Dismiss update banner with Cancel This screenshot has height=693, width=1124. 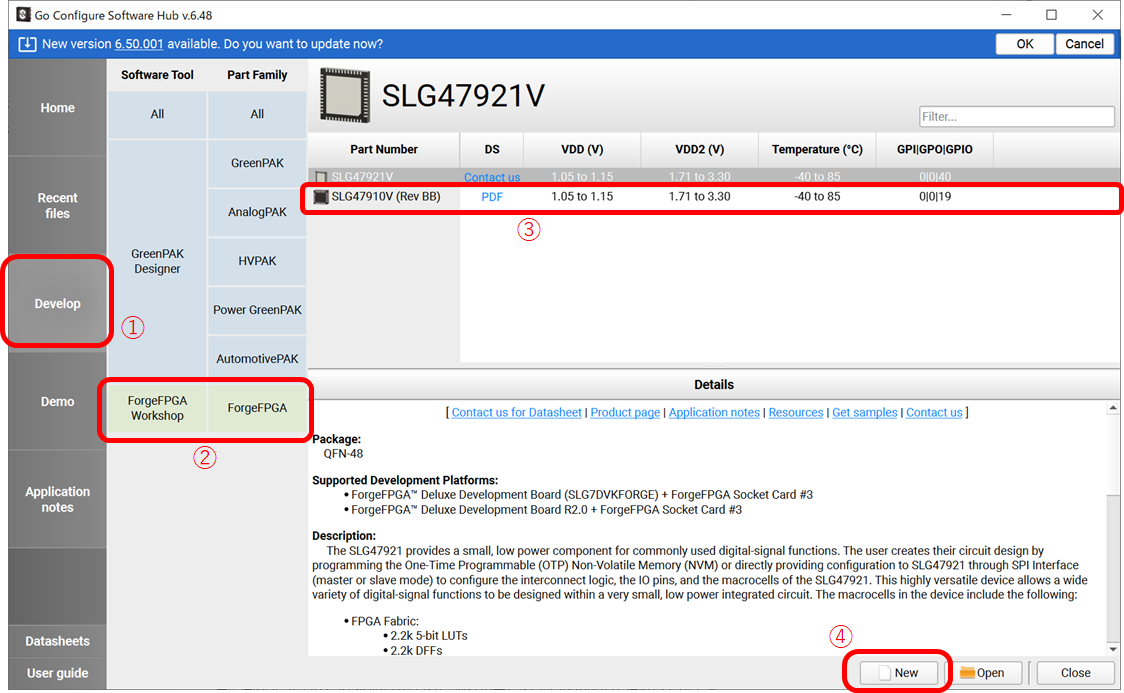pyautogui.click(x=1084, y=44)
